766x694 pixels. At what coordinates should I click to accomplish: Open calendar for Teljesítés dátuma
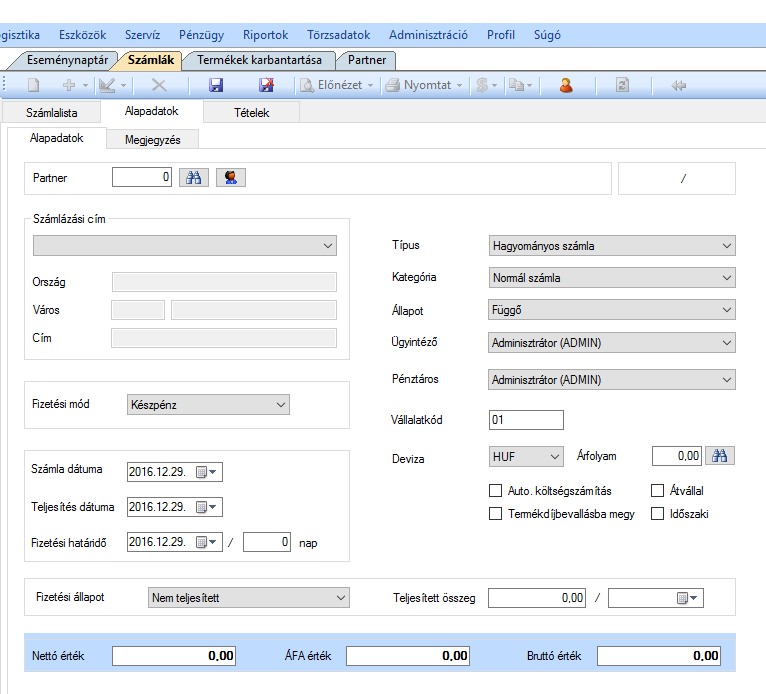point(206,507)
